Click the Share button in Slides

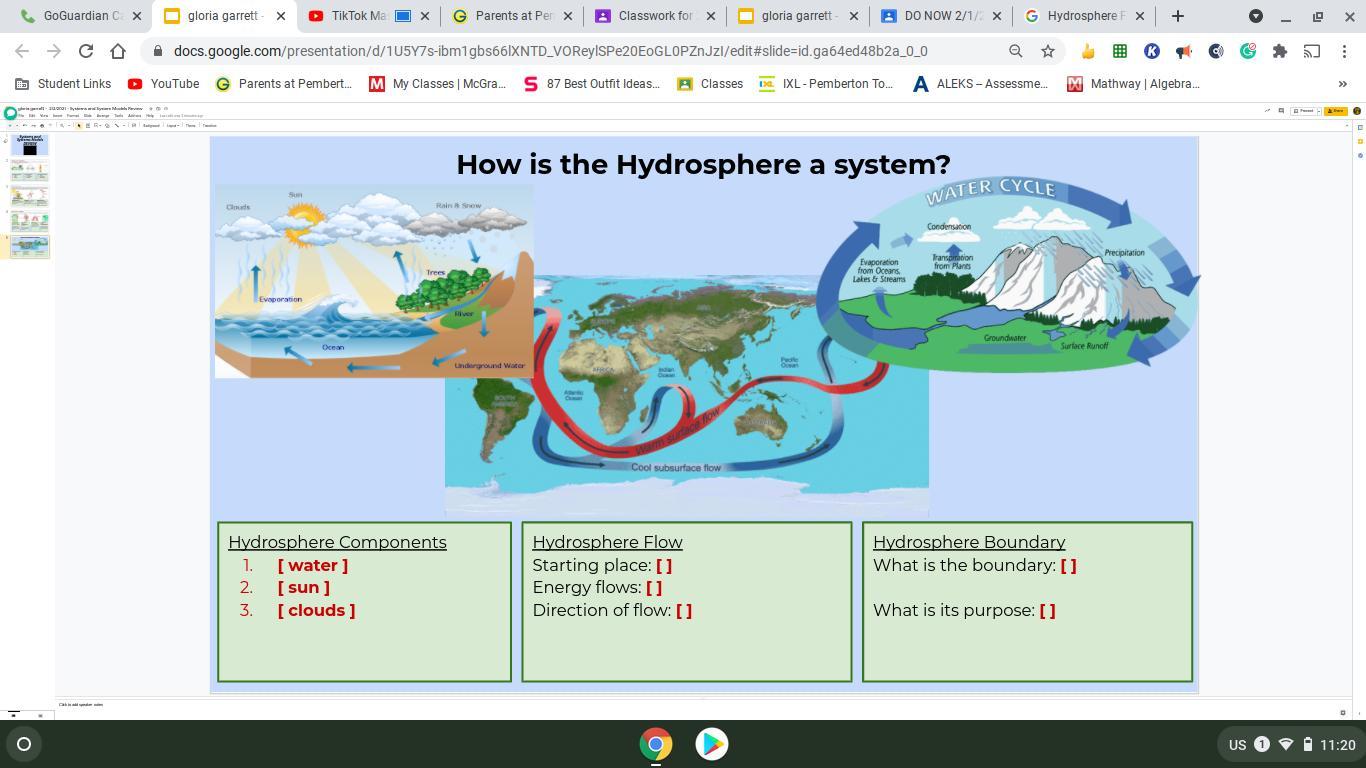[1335, 111]
